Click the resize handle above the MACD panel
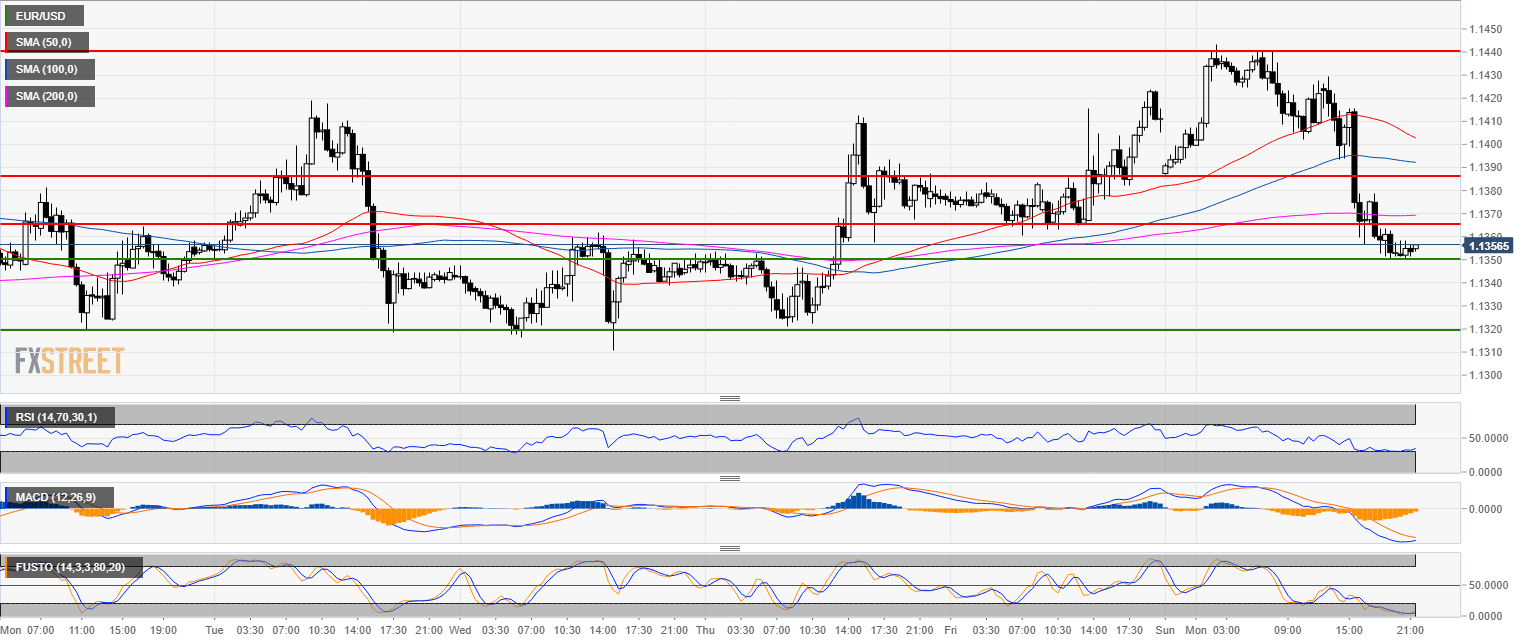 pyautogui.click(x=729, y=478)
